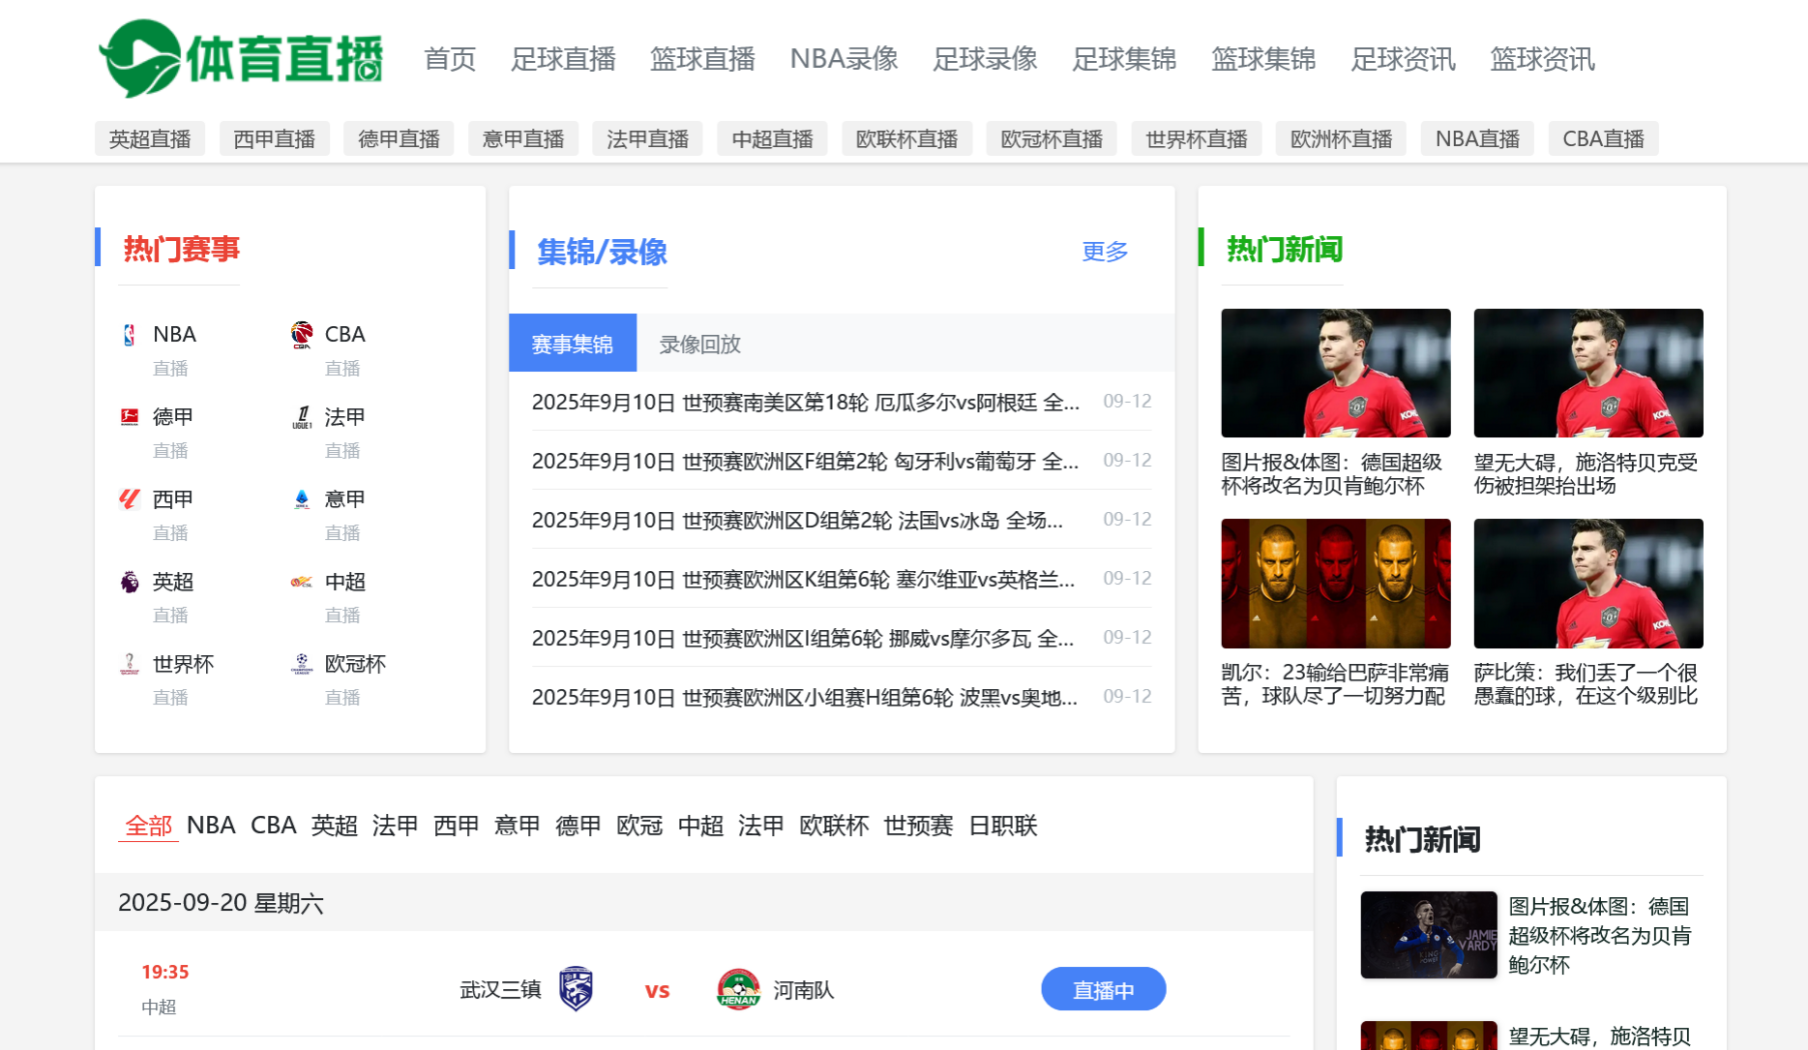Click the 世界杯直播 tag button
Screen dimensions: 1808x1050
[x=1197, y=139]
